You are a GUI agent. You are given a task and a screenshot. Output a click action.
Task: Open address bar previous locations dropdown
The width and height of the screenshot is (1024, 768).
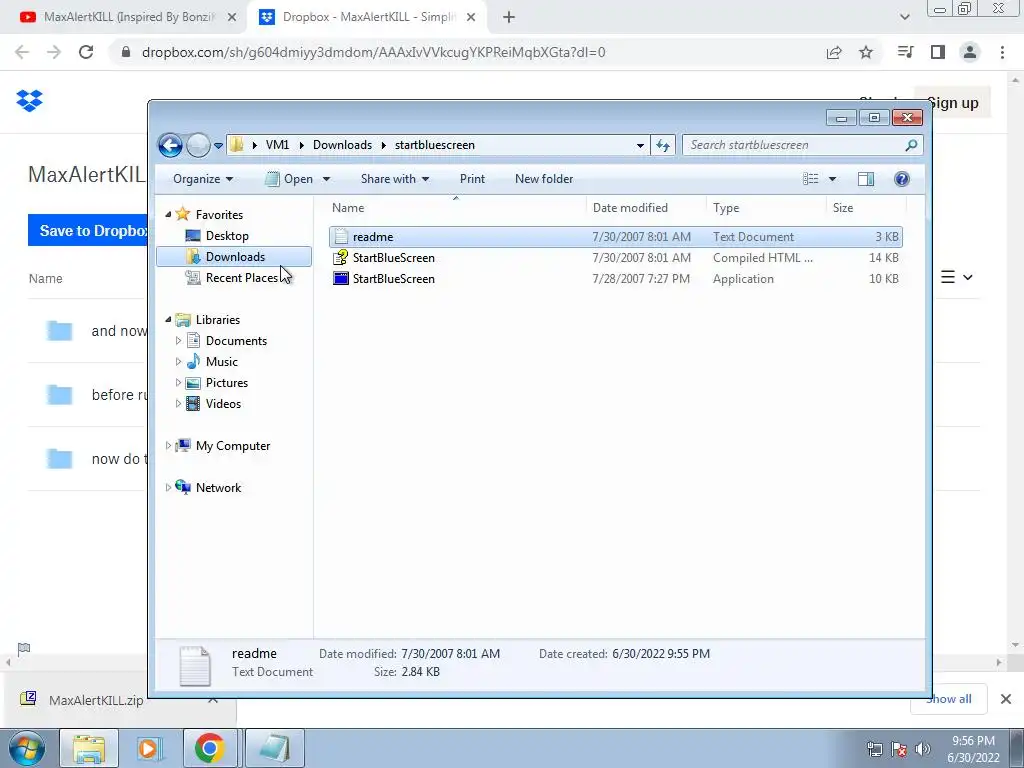(640, 145)
